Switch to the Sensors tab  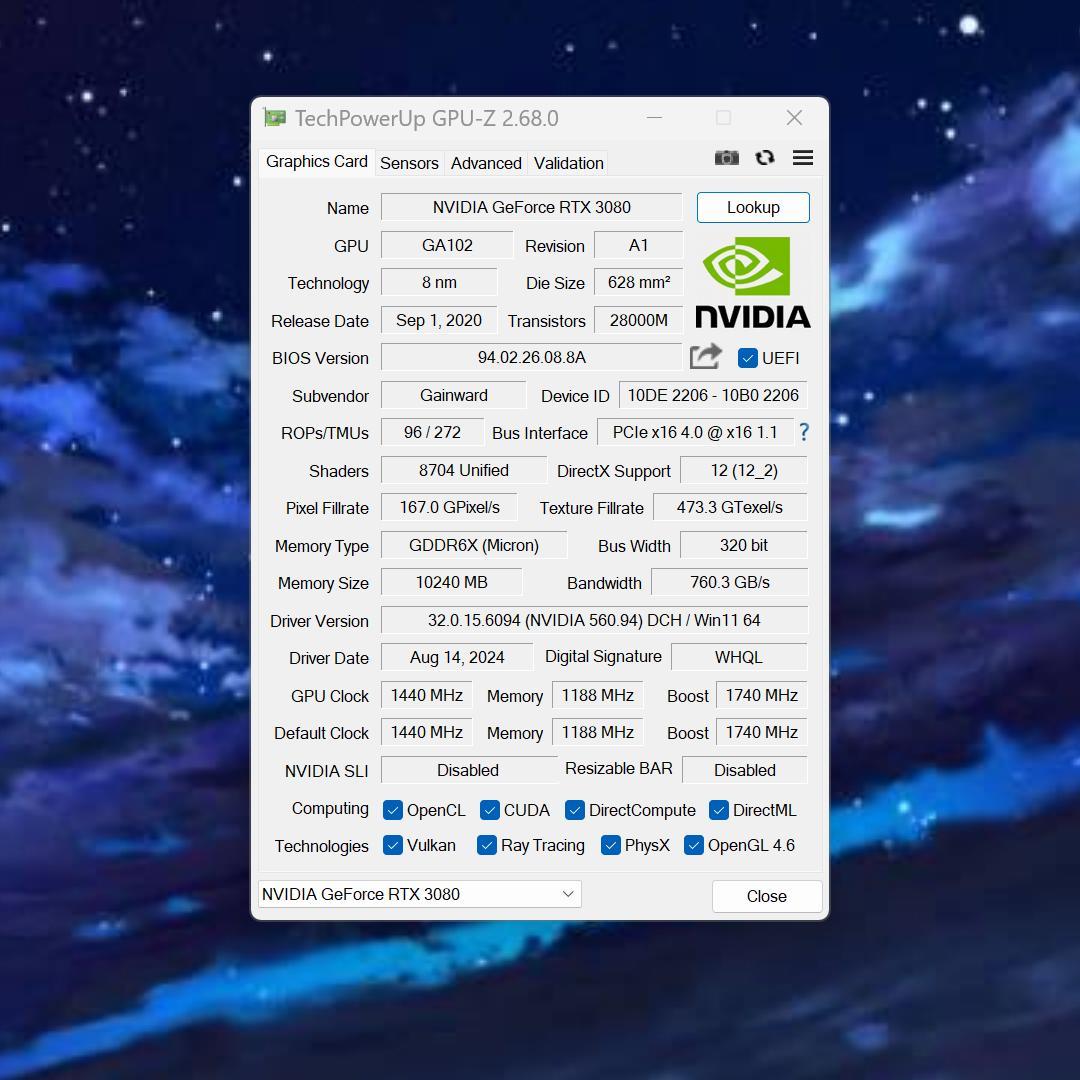coord(409,163)
